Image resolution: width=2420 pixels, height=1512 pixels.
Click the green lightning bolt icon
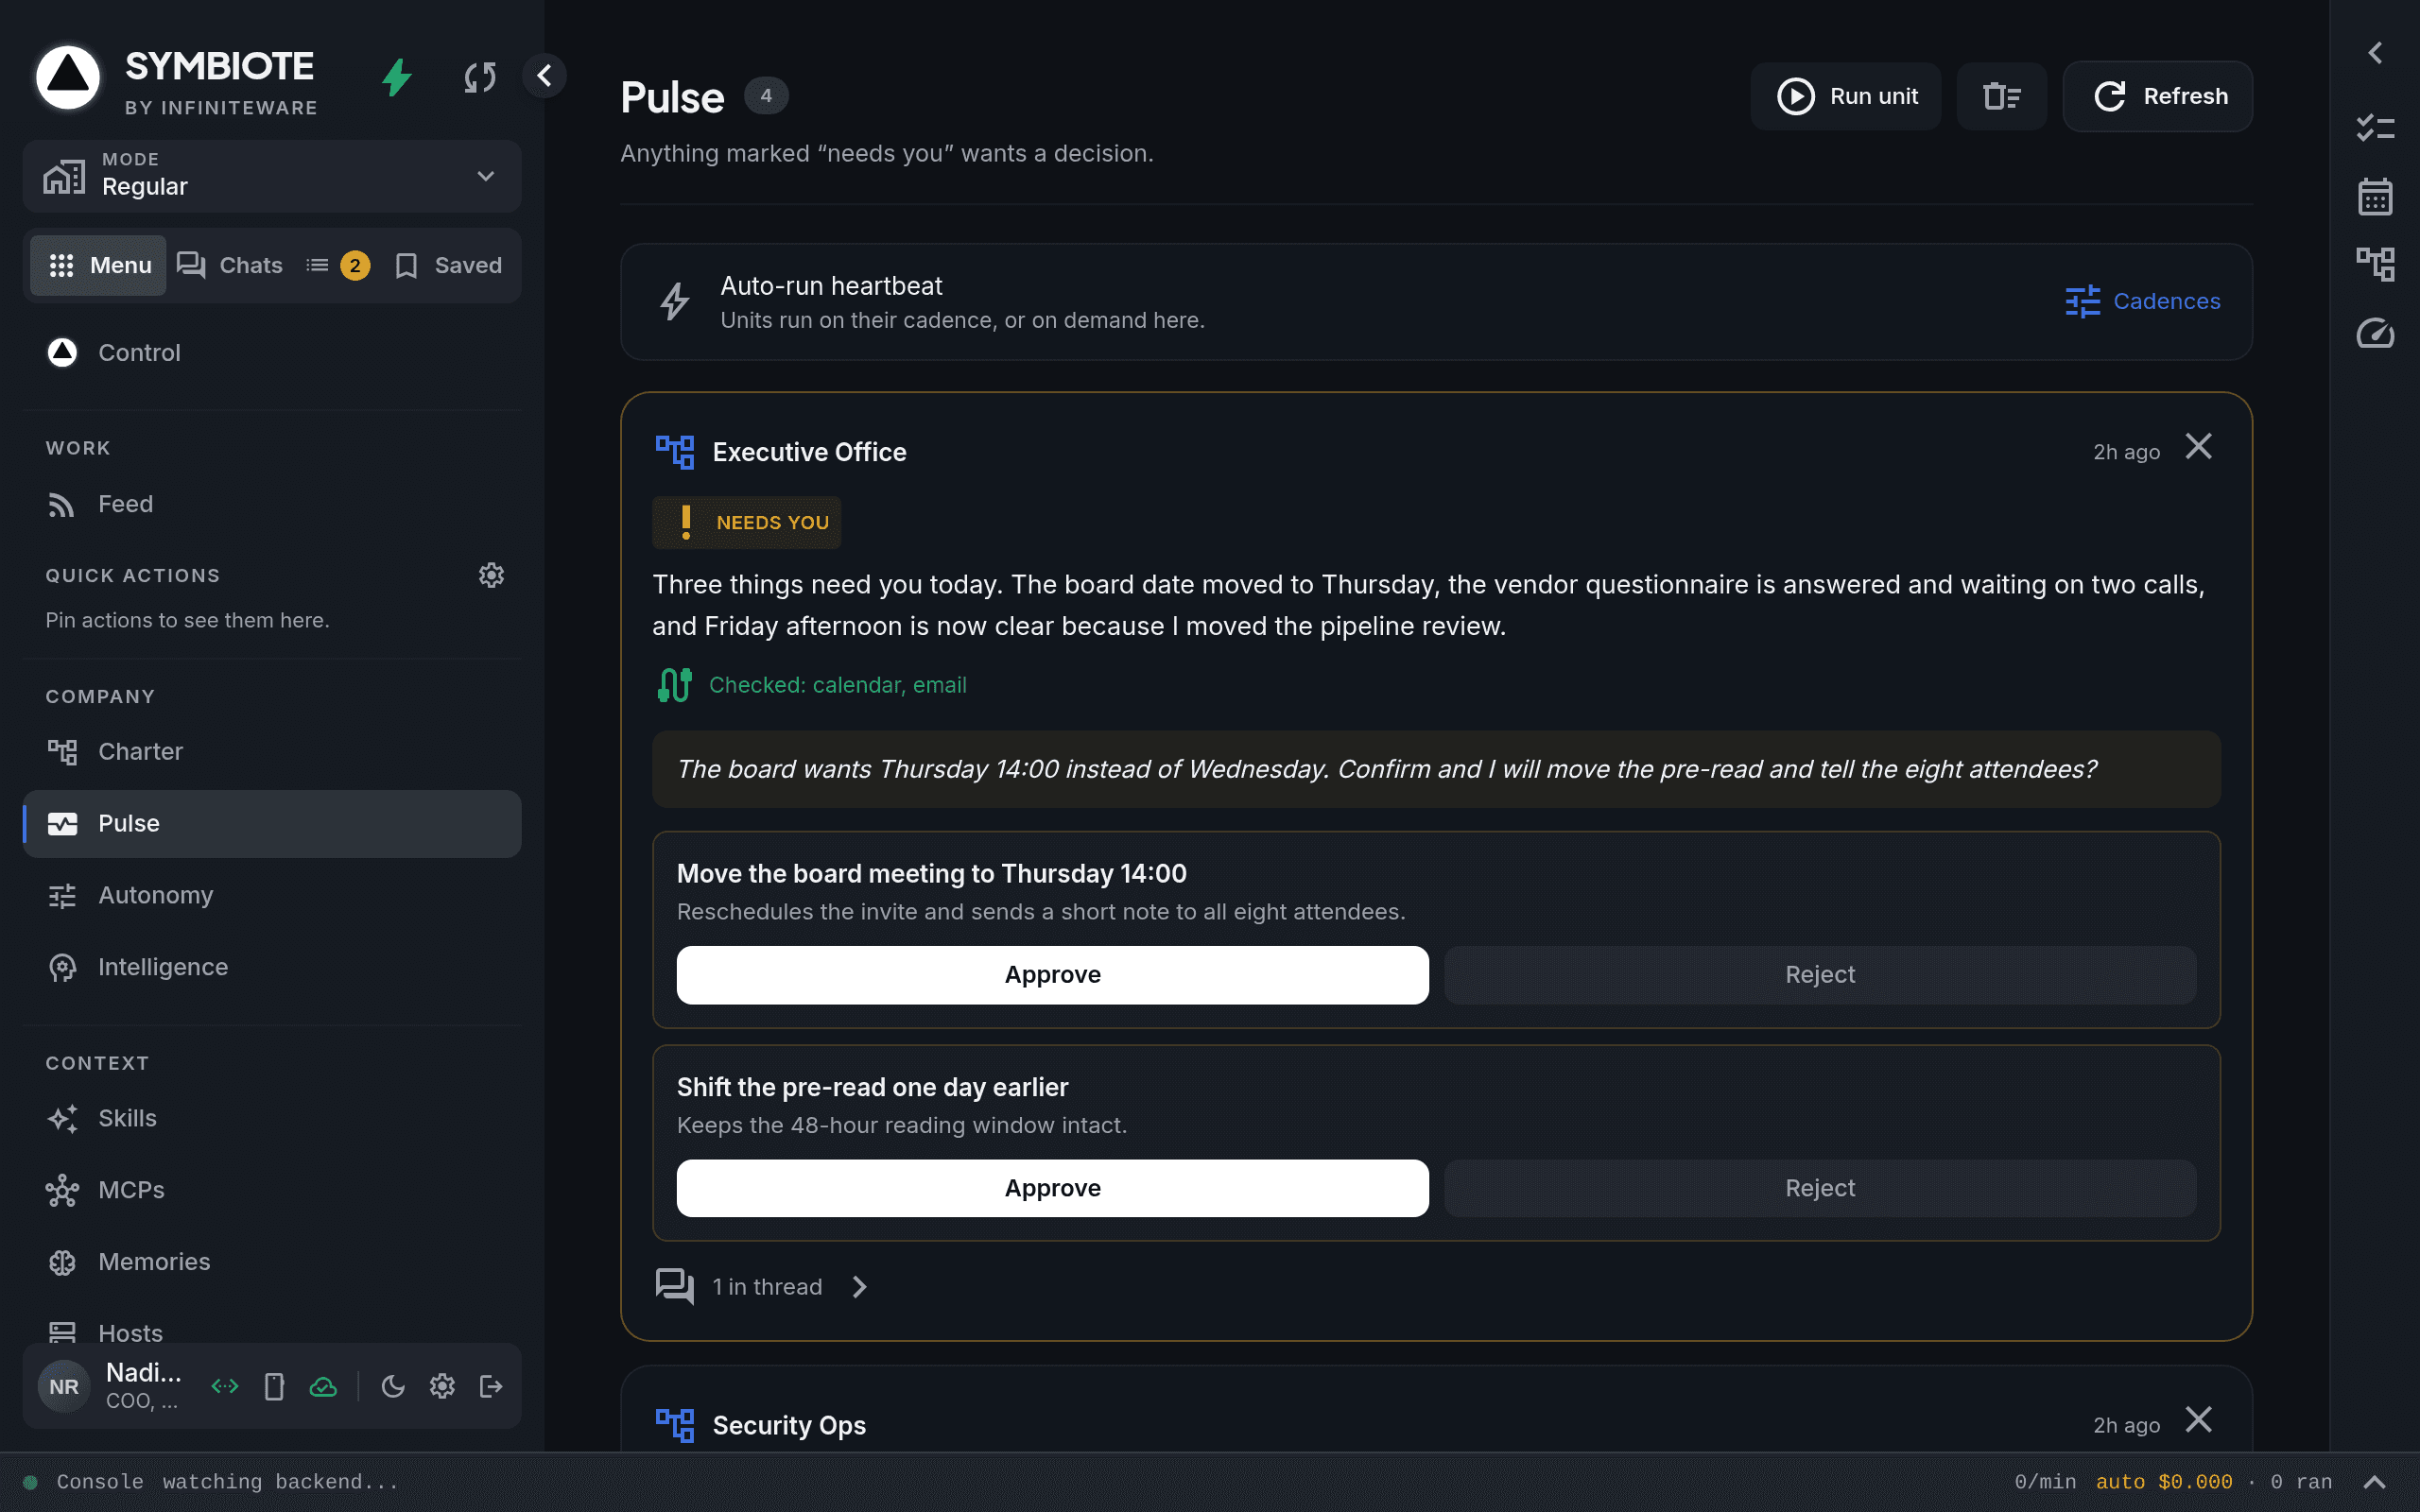click(397, 77)
